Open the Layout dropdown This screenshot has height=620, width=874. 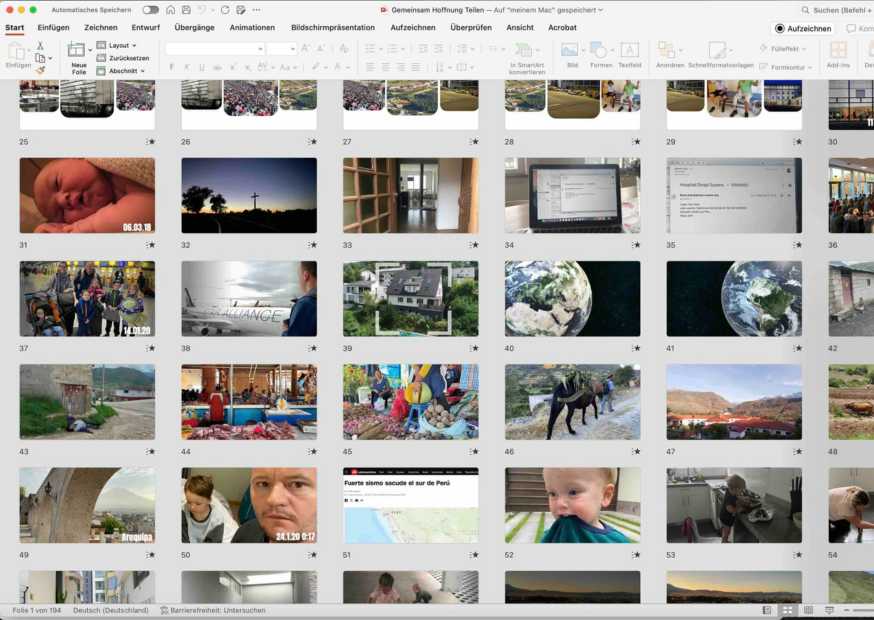point(117,45)
